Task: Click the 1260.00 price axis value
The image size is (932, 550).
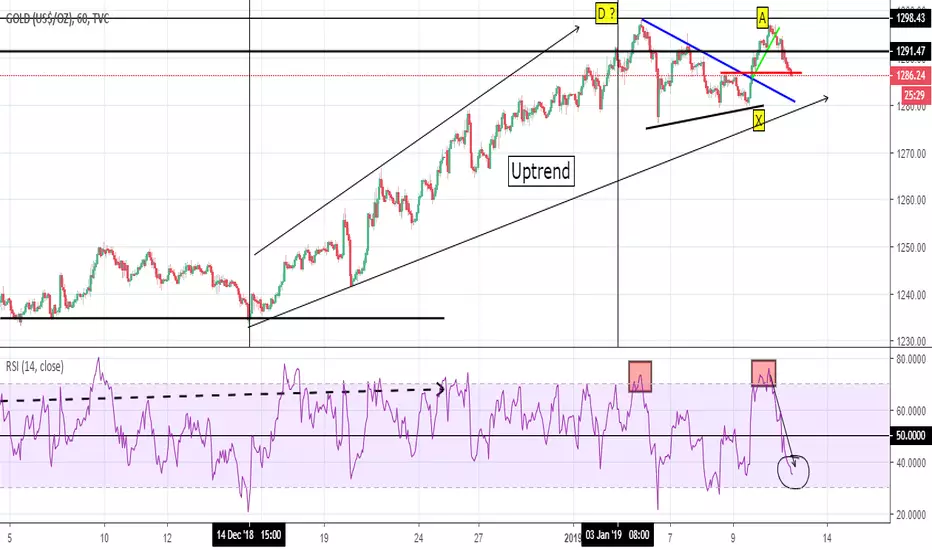Action: 911,200
